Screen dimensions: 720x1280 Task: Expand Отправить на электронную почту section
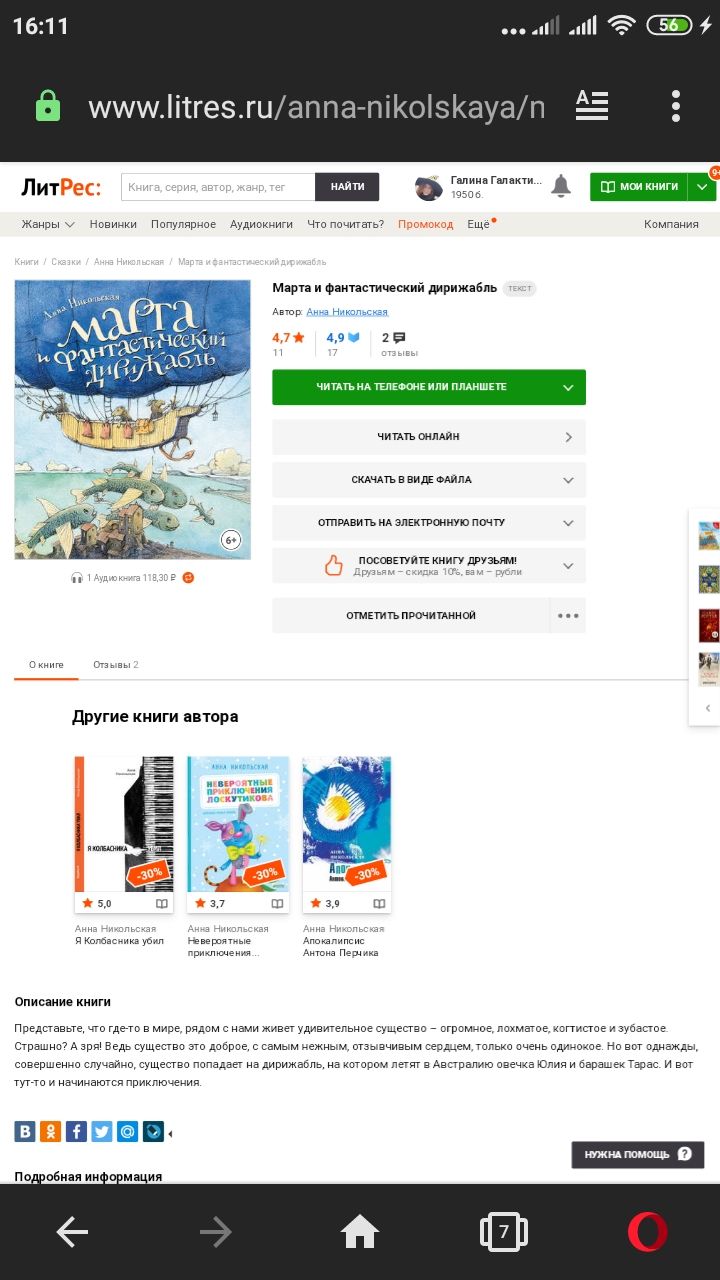click(429, 523)
